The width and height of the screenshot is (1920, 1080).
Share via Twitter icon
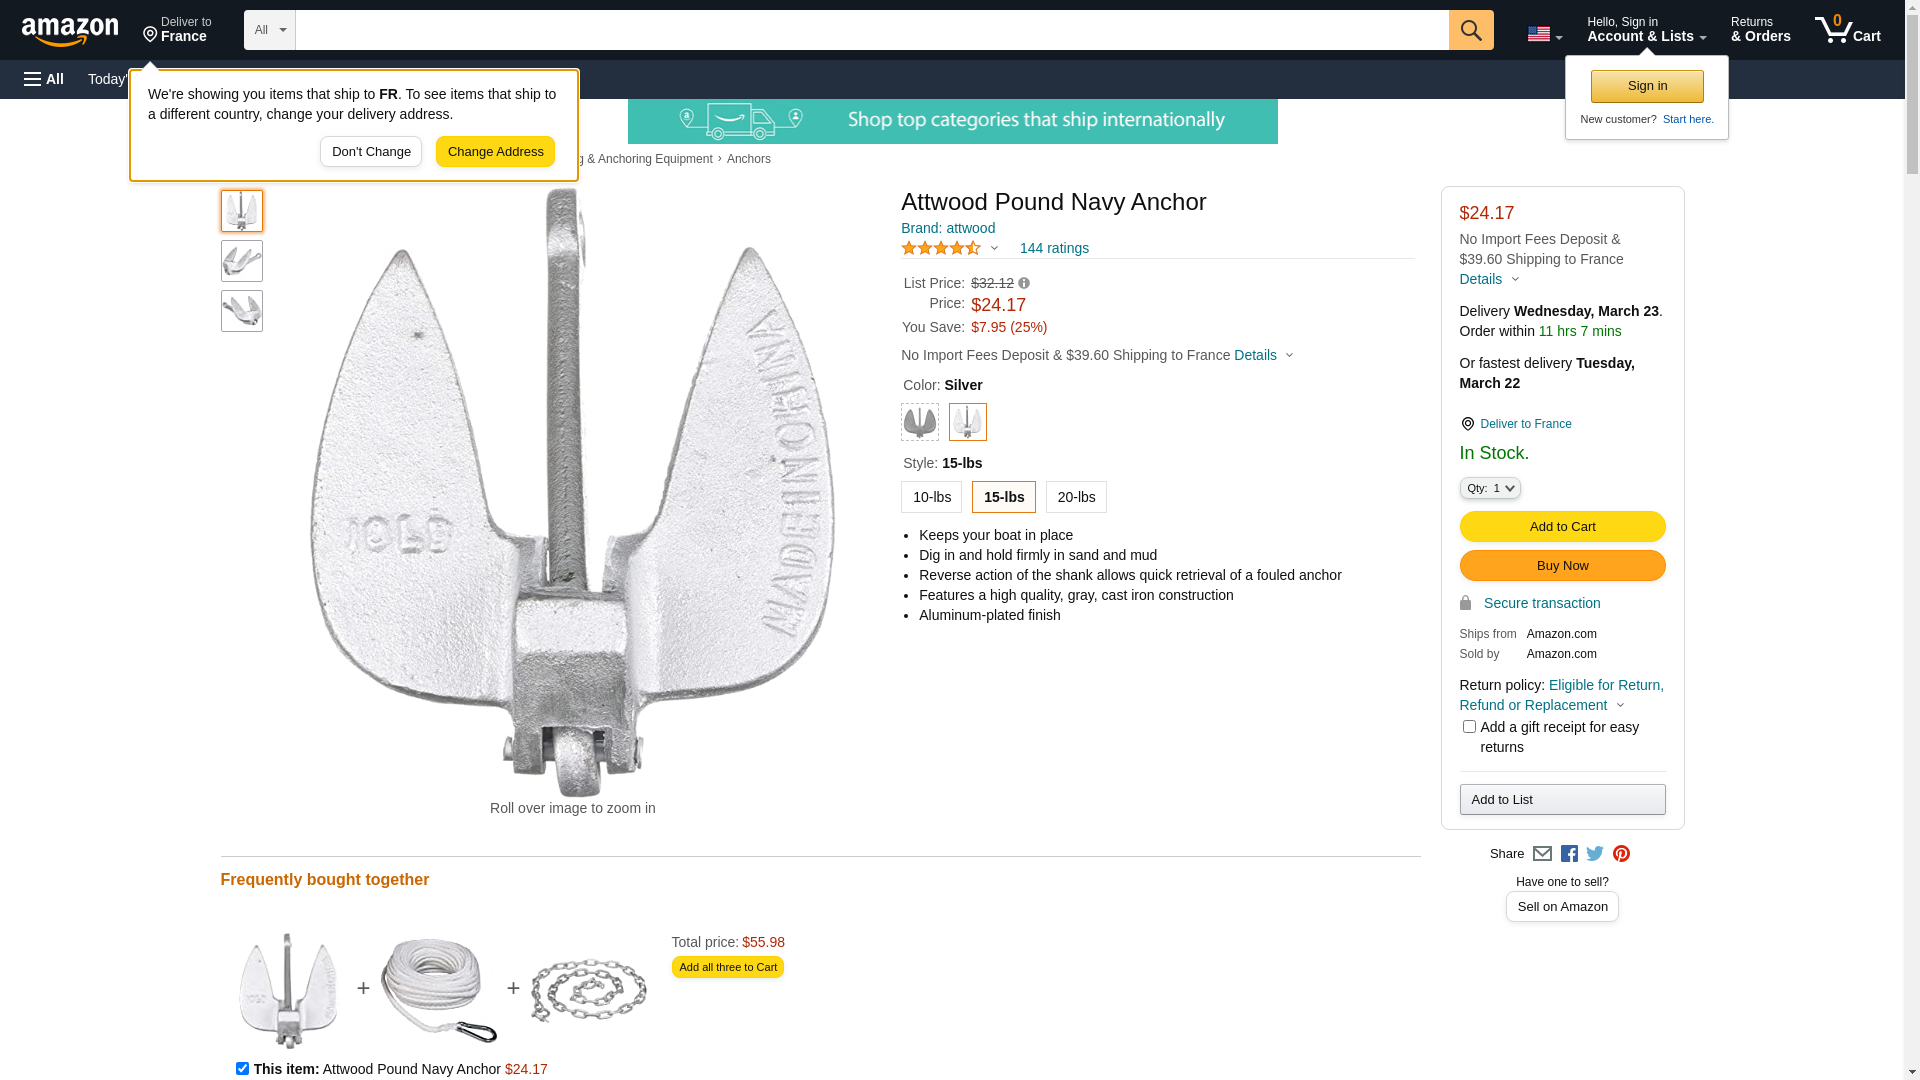[1595, 854]
